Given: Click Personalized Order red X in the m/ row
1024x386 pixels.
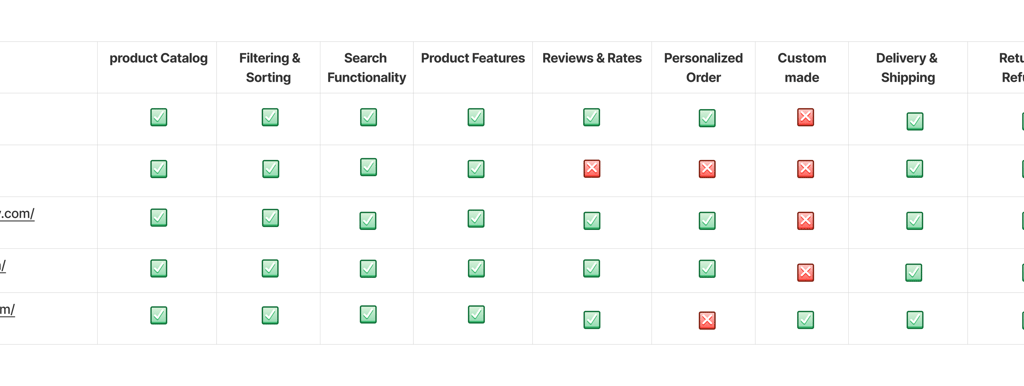Looking at the screenshot, I should [707, 320].
